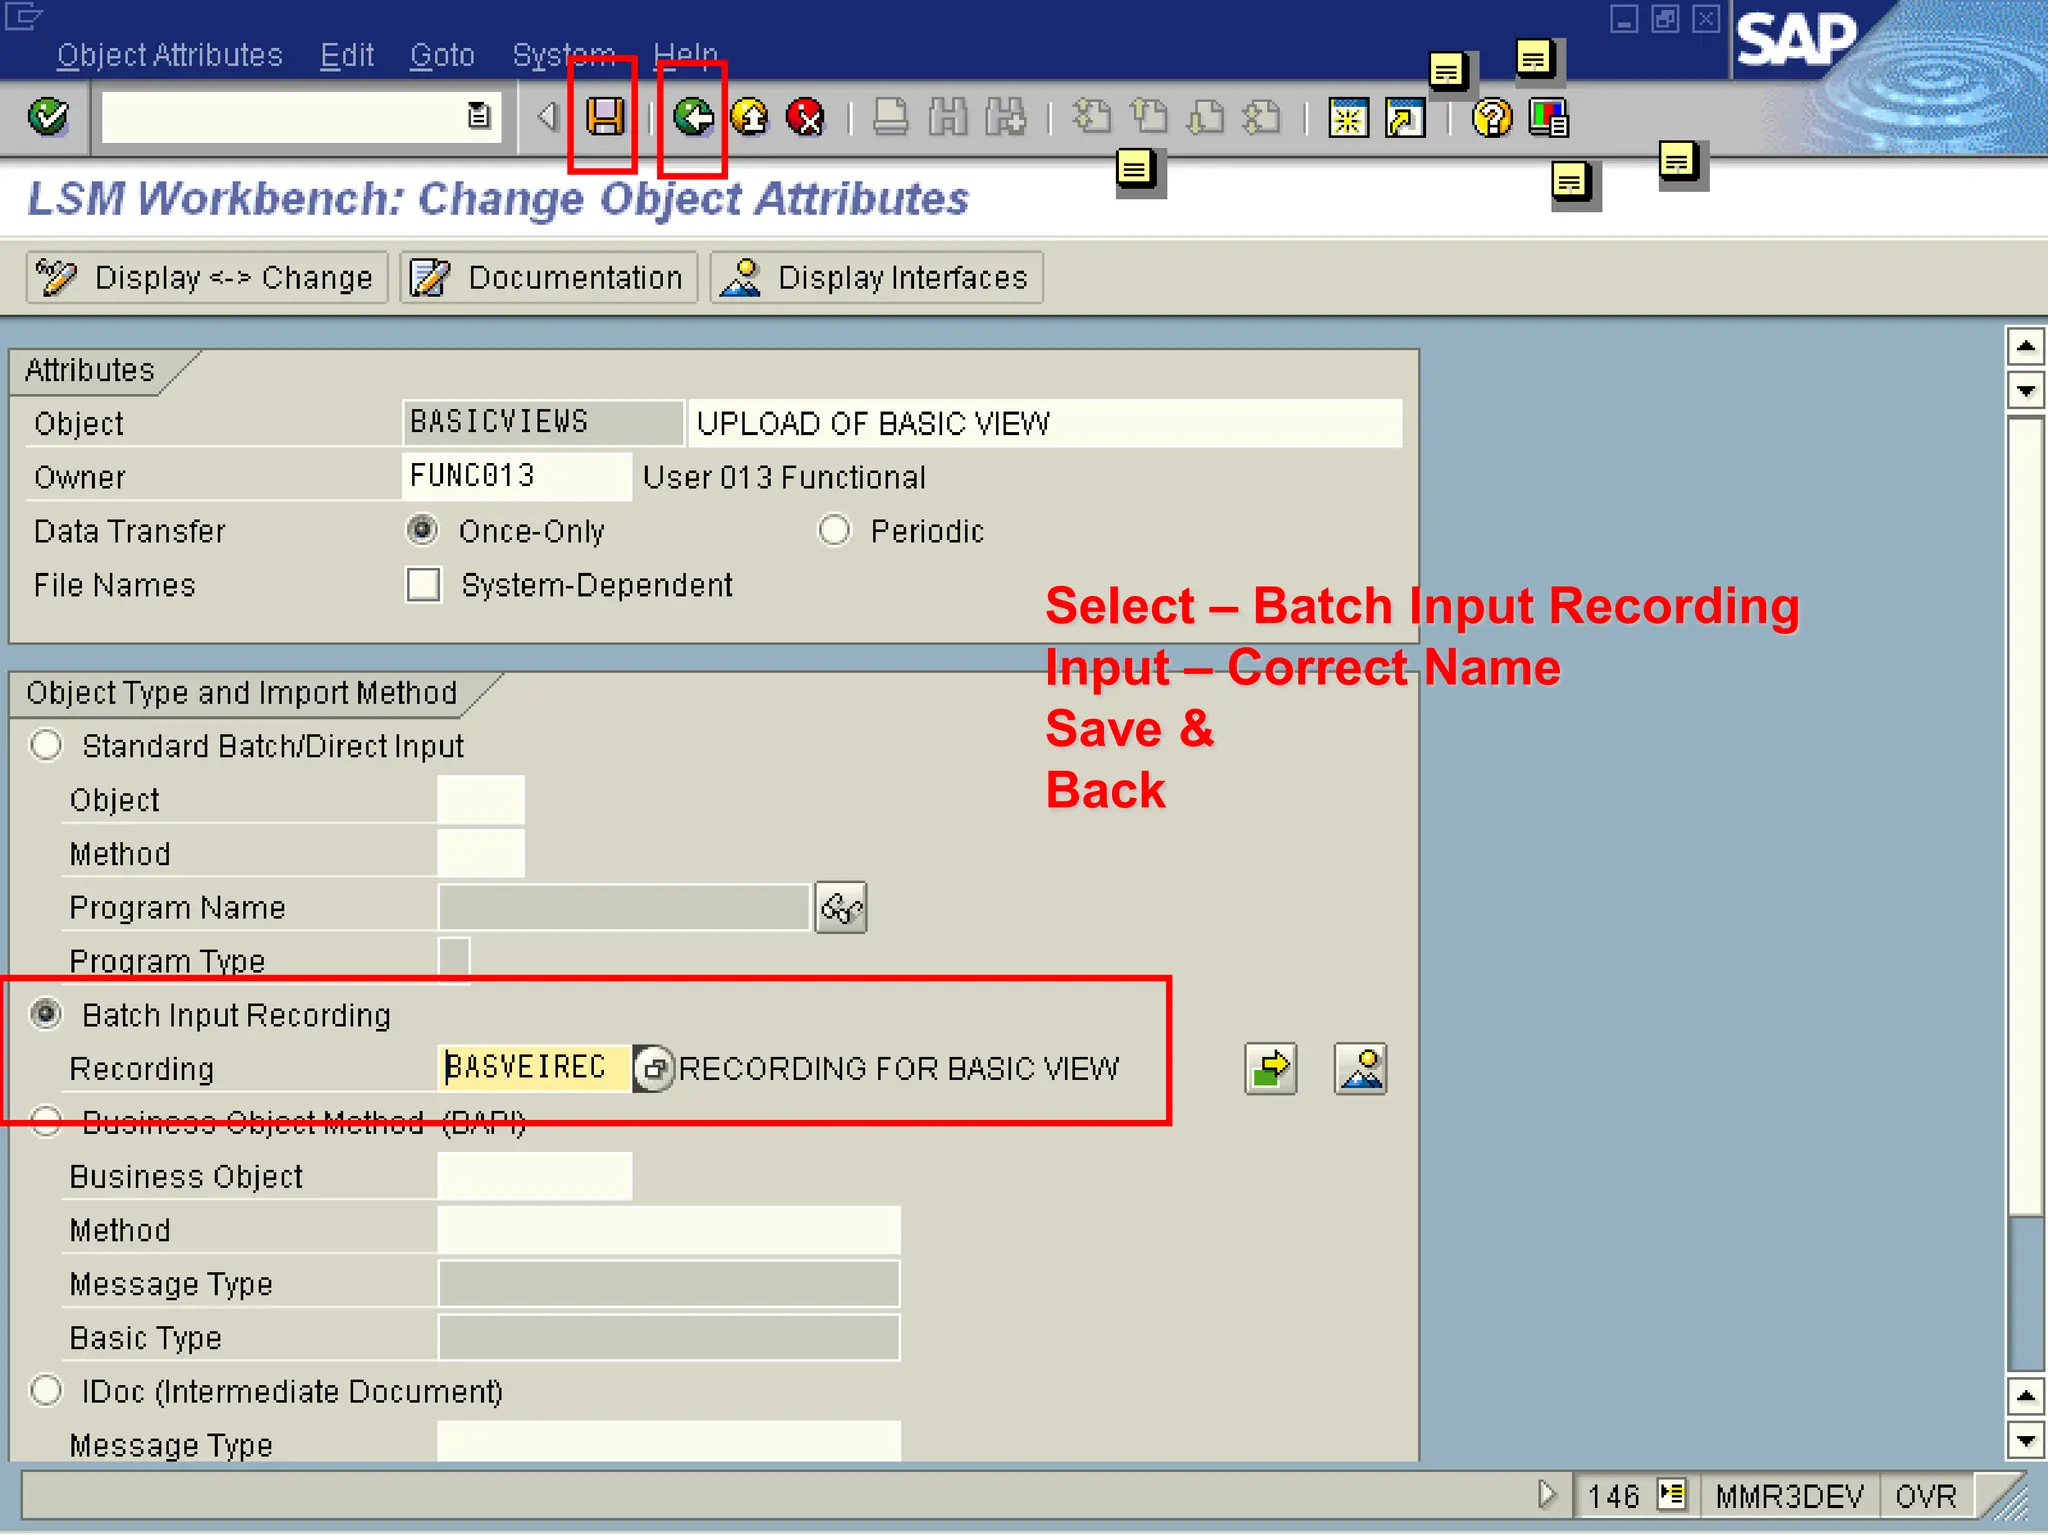
Task: Click the First Page icon
Action: click(1091, 117)
